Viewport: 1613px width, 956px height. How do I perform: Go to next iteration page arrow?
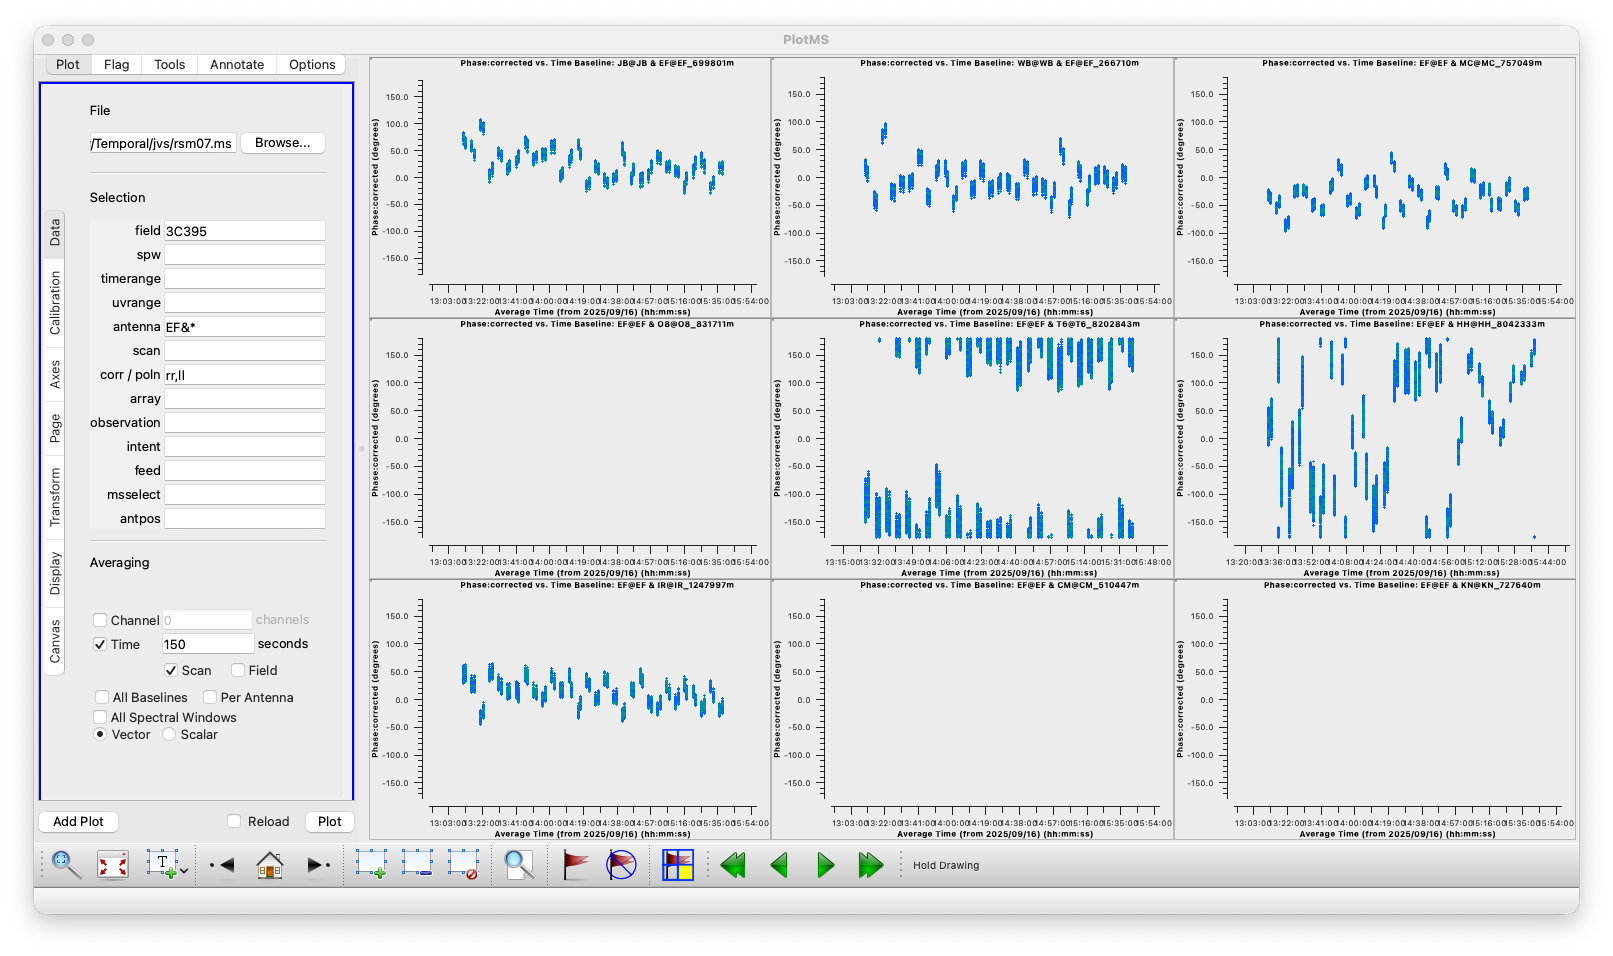(825, 865)
